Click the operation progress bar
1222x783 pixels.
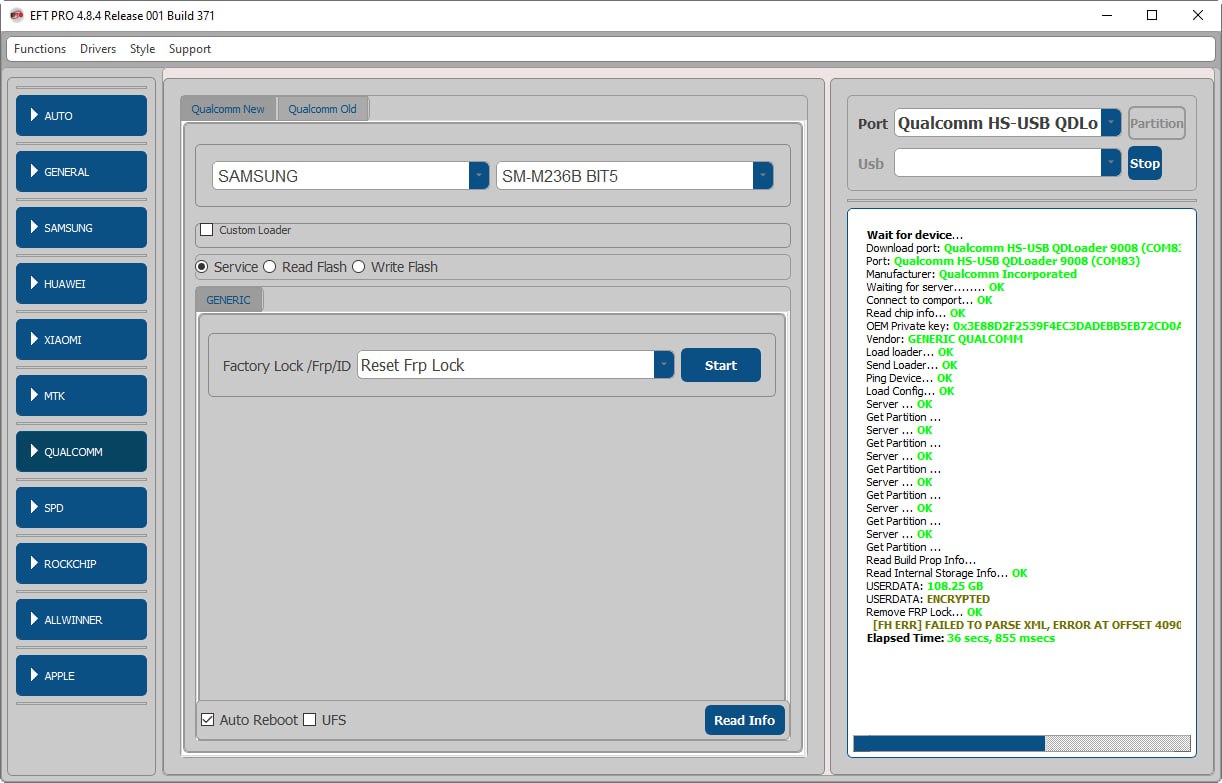pyautogui.click(x=1022, y=744)
